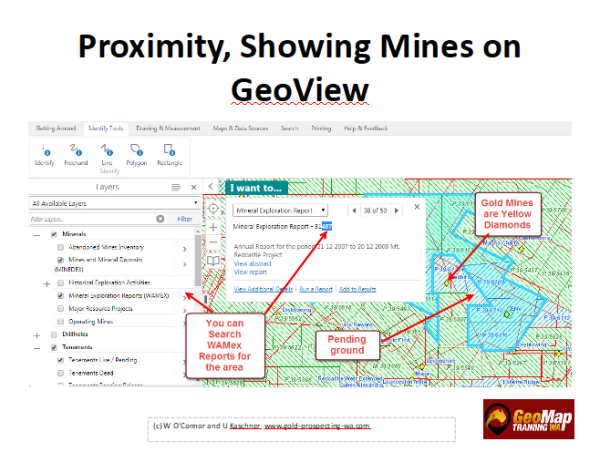Viewport: 600px width, 452px height.
Task: Uncheck Tenements Live / Pending layer
Action: click(x=60, y=360)
